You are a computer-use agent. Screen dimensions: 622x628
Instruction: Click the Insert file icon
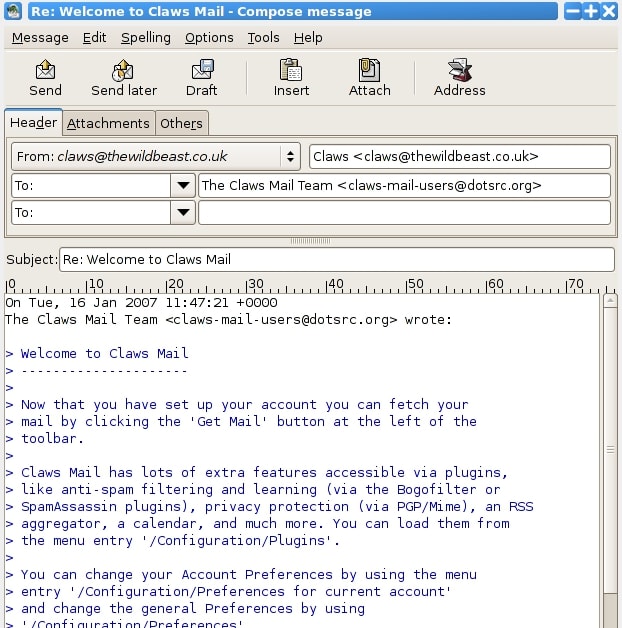click(291, 70)
